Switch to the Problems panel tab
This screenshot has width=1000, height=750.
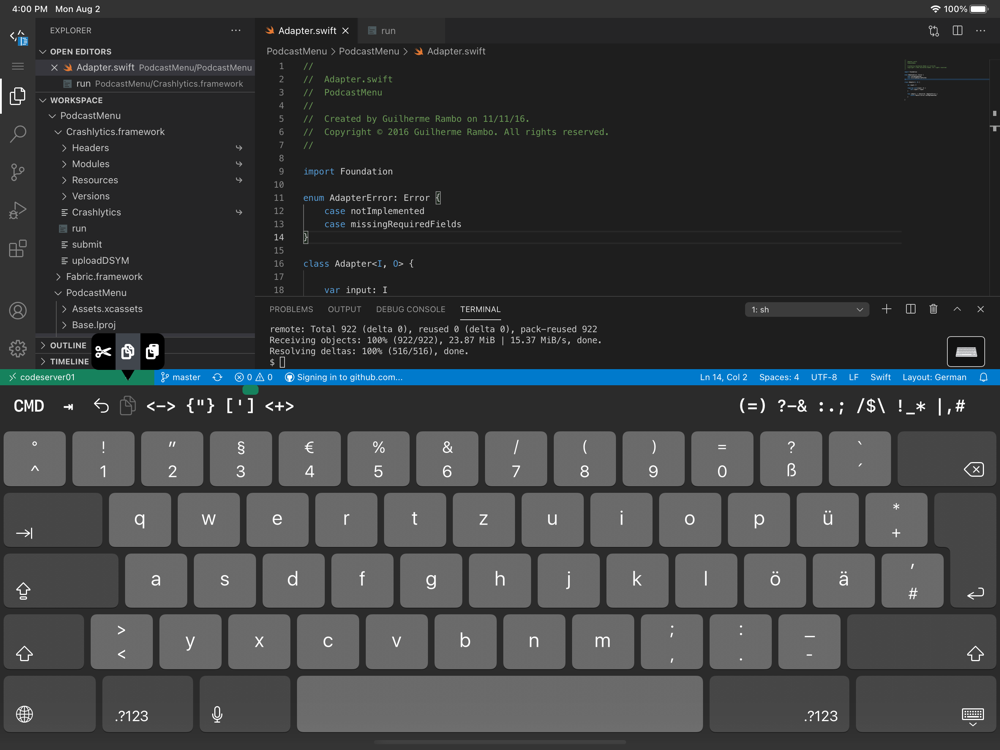click(291, 309)
